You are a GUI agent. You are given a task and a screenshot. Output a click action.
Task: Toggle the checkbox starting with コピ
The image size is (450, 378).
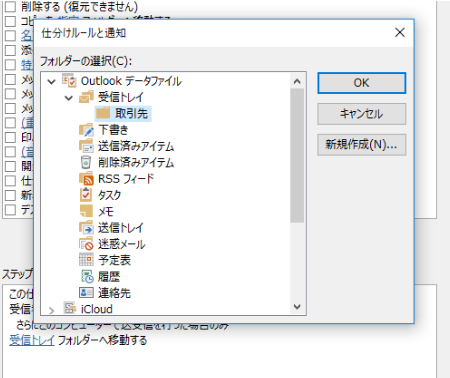coord(10,21)
